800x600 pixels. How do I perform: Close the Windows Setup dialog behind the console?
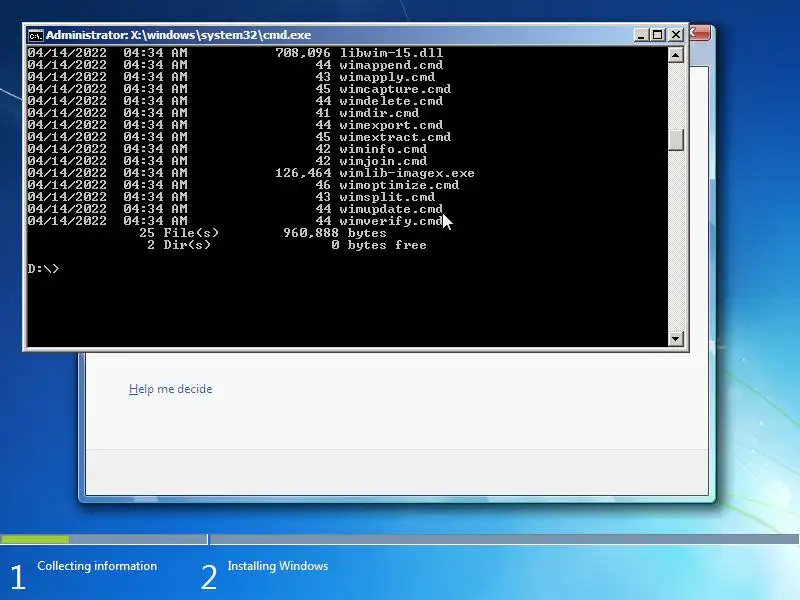point(700,33)
